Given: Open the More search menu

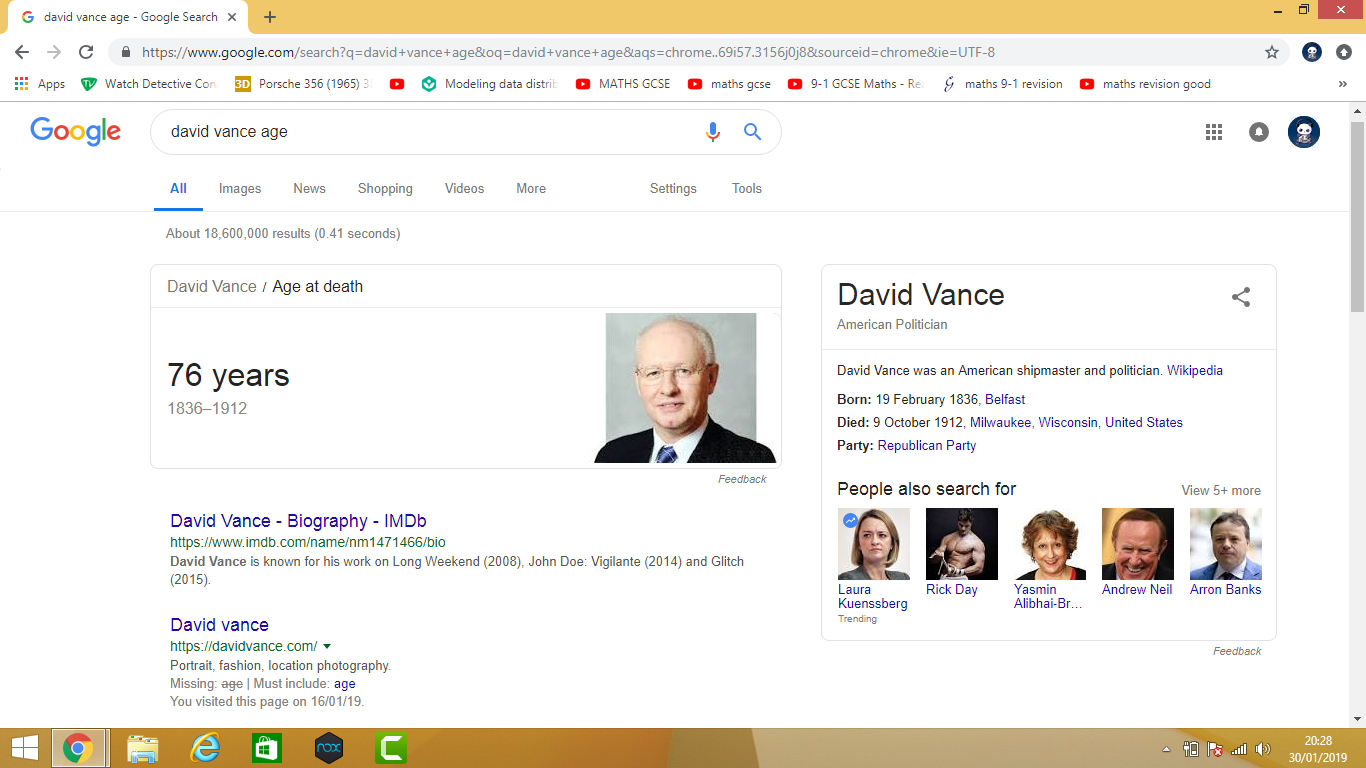Looking at the screenshot, I should point(531,188).
